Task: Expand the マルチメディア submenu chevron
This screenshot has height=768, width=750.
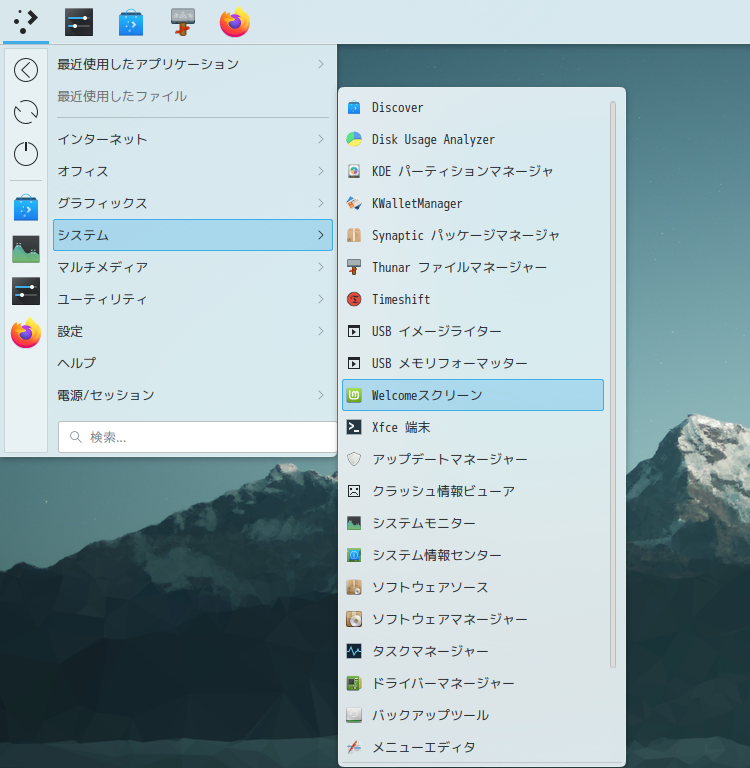Action: 321,267
